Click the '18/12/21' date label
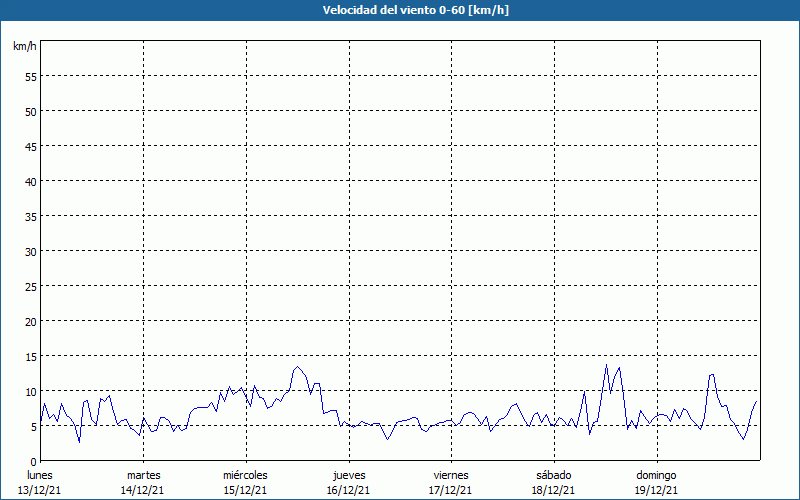 [x=554, y=490]
